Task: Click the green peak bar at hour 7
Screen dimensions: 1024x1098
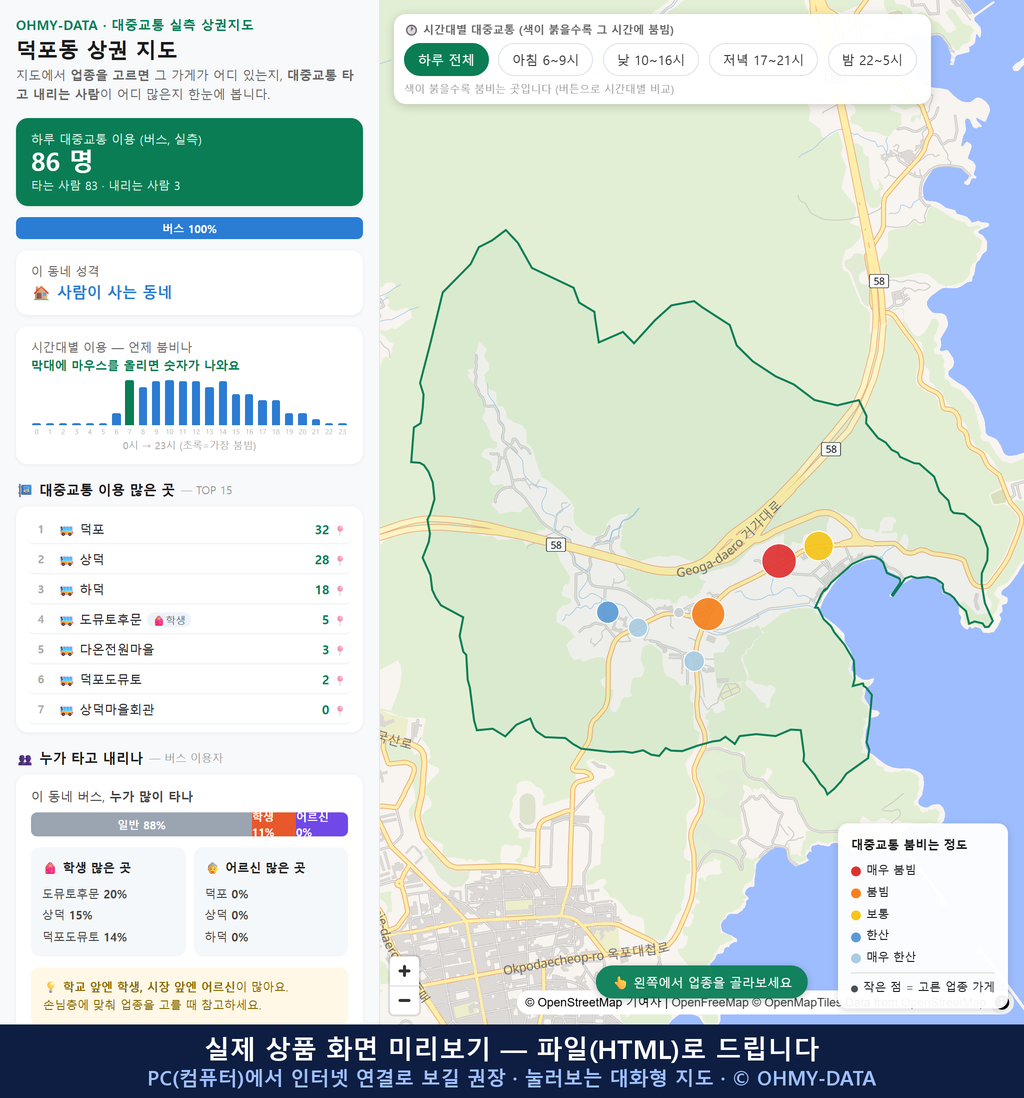Action: click(130, 403)
